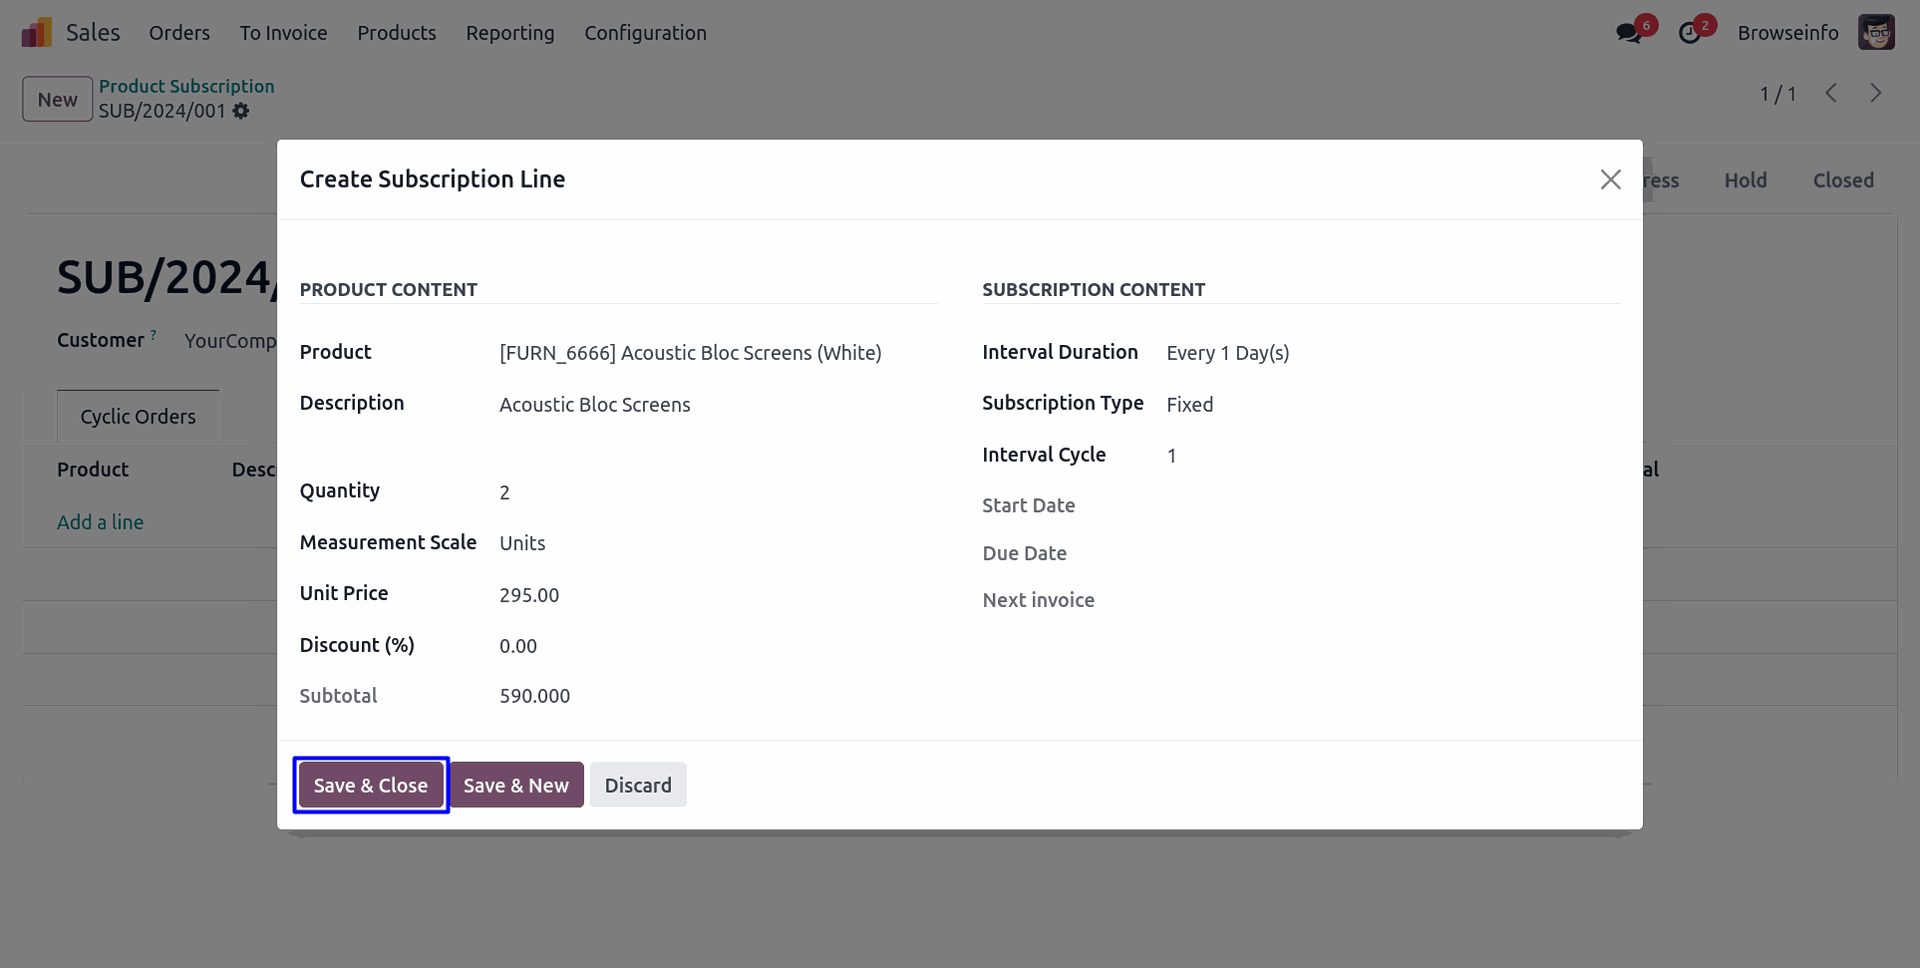Viewport: 1920px width, 968px height.
Task: Click the Sales app logo icon
Action: click(x=36, y=33)
